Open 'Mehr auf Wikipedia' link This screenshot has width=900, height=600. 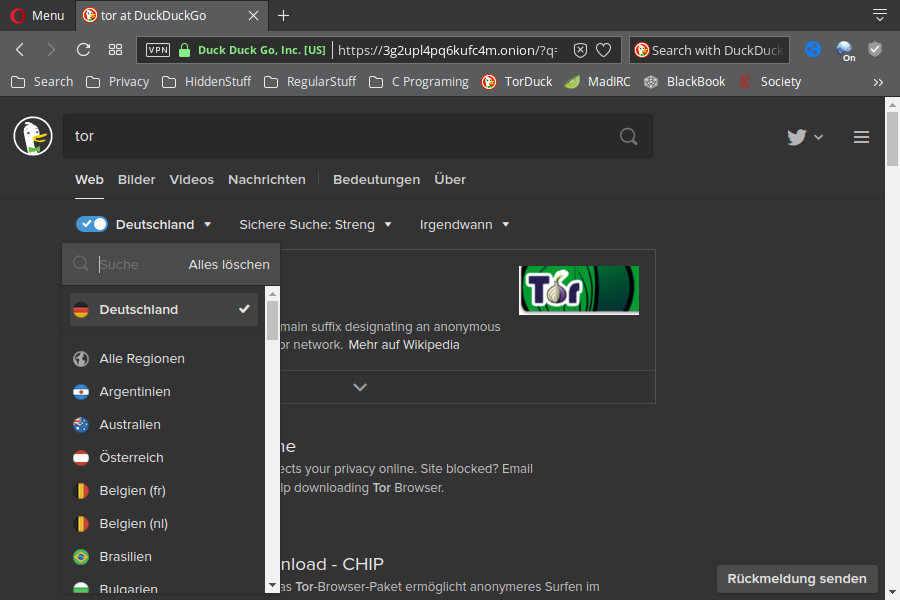point(404,345)
